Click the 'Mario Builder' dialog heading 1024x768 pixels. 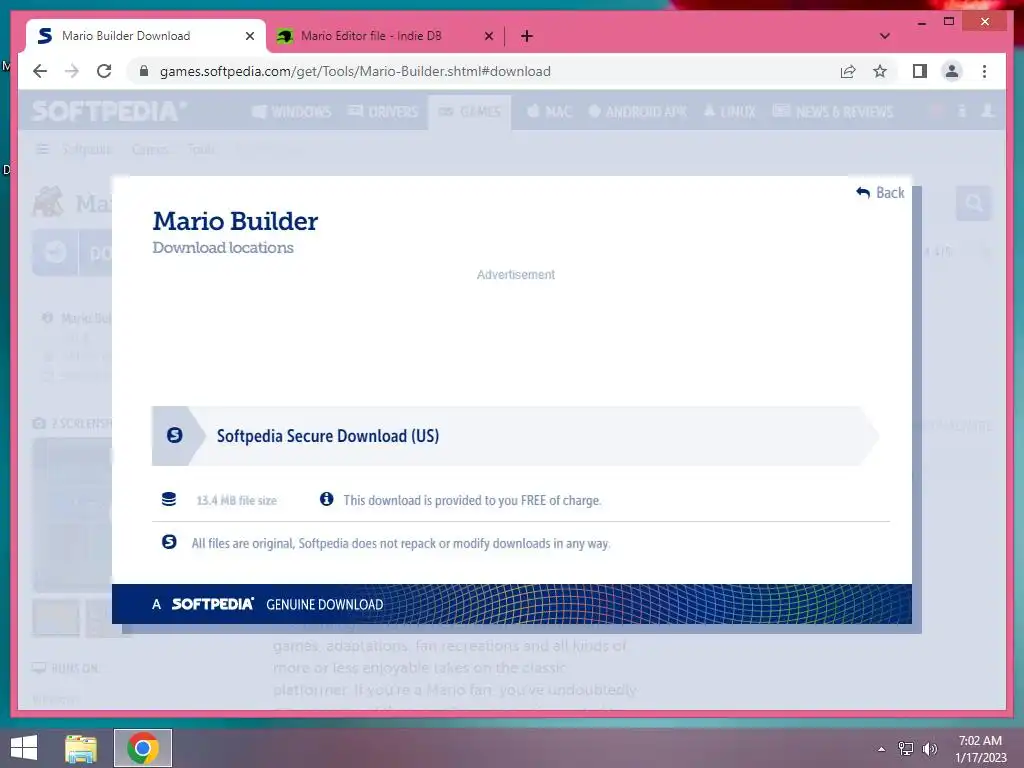coord(235,221)
